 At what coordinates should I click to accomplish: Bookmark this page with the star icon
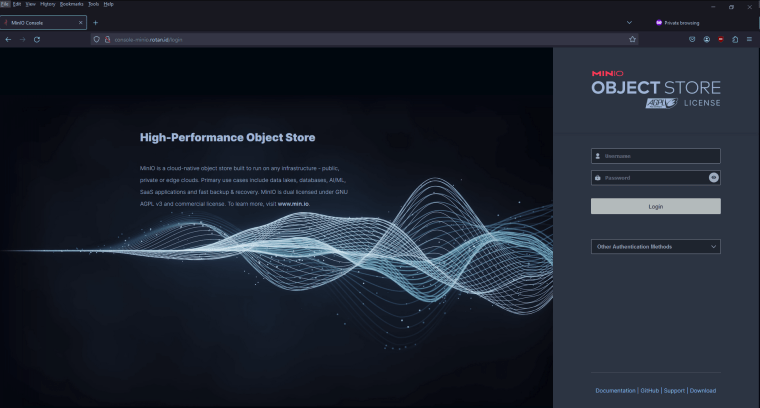coord(632,40)
